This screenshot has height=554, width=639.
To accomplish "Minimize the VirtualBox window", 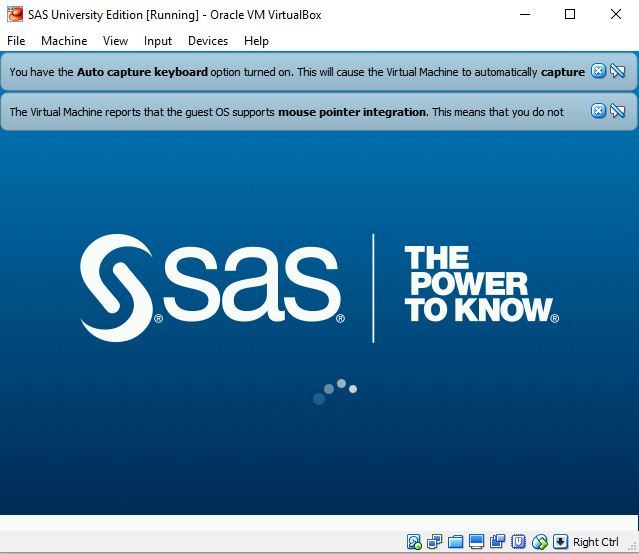I will (525, 14).
